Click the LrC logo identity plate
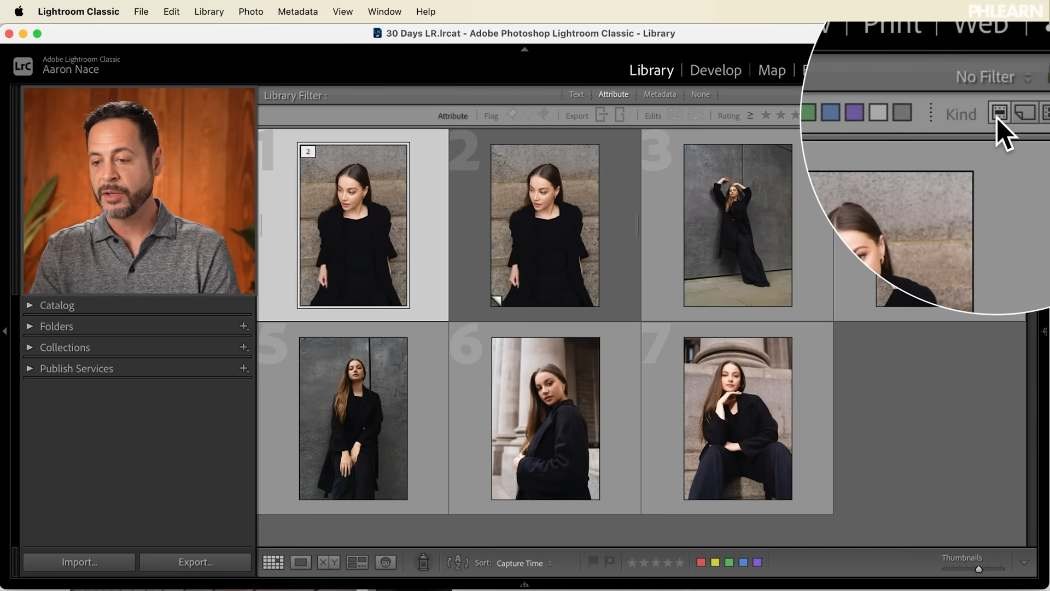1050x591 pixels. (23, 66)
